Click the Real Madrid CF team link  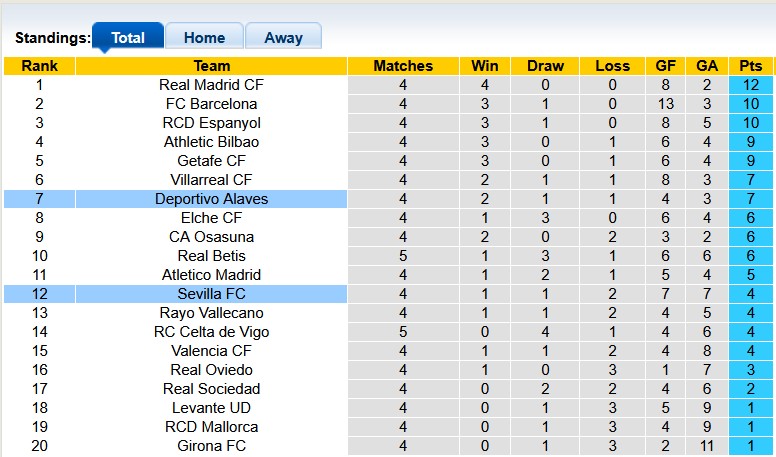pyautogui.click(x=211, y=85)
